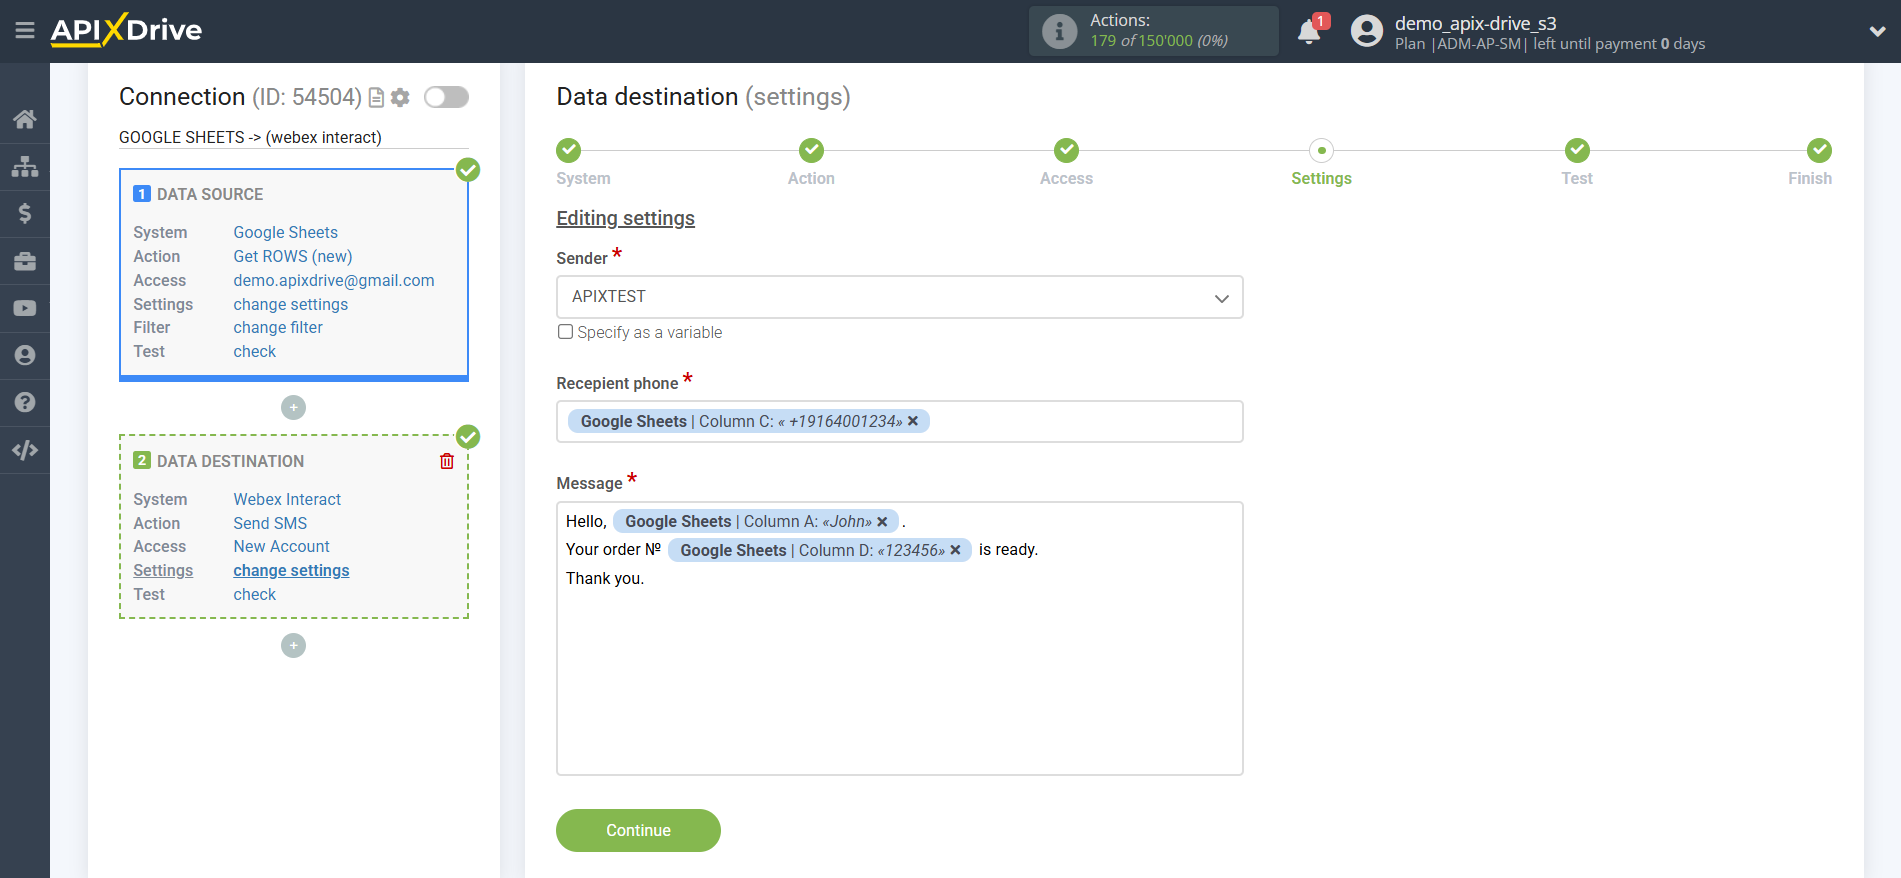Open the notifications bell

[x=1309, y=32]
